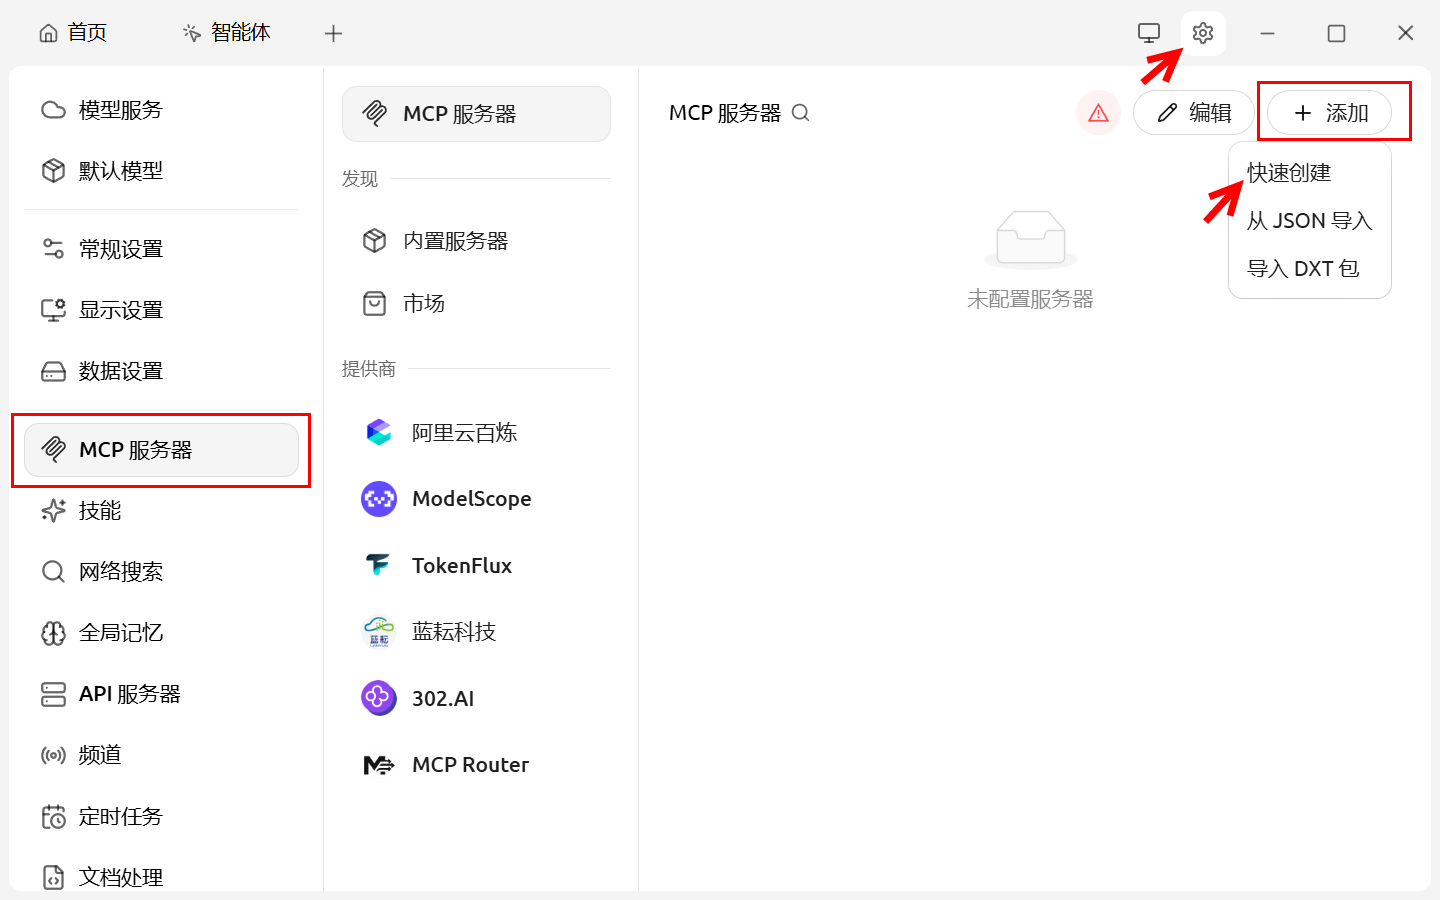Click the red warning triangle icon

pos(1098,113)
